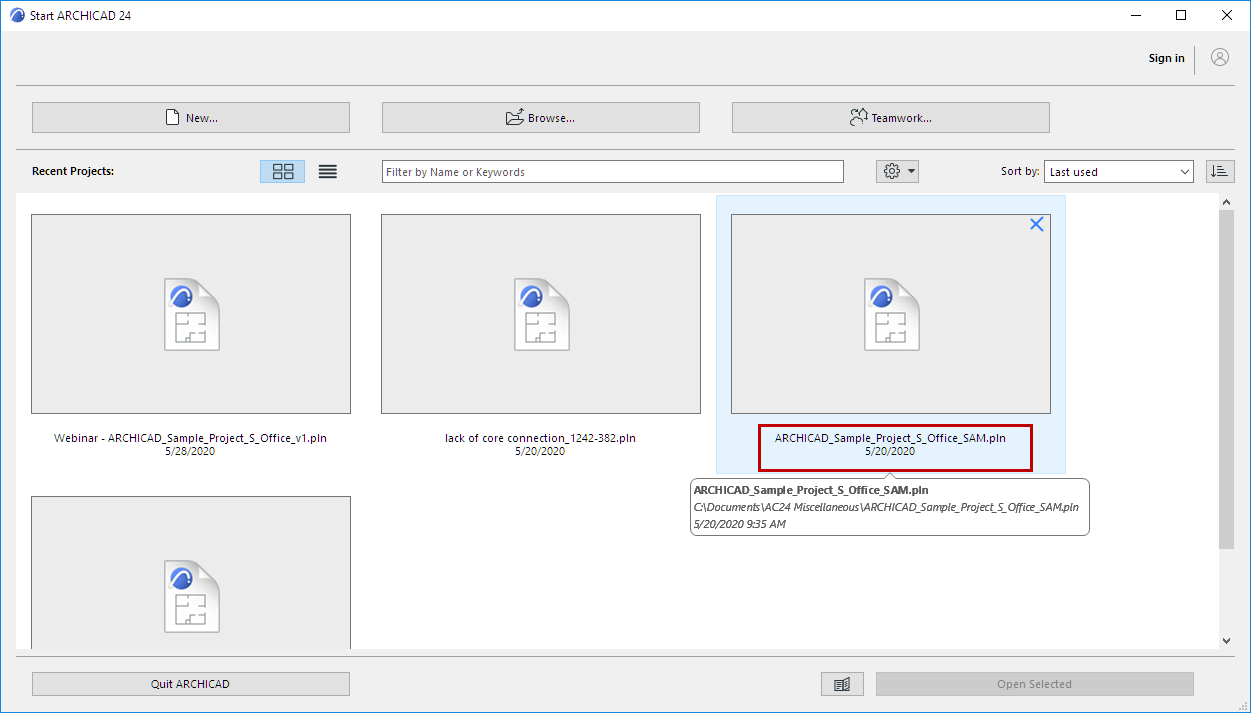Click the scrollbar up arrow
Screen dimensions: 1251x713
(x=1227, y=202)
